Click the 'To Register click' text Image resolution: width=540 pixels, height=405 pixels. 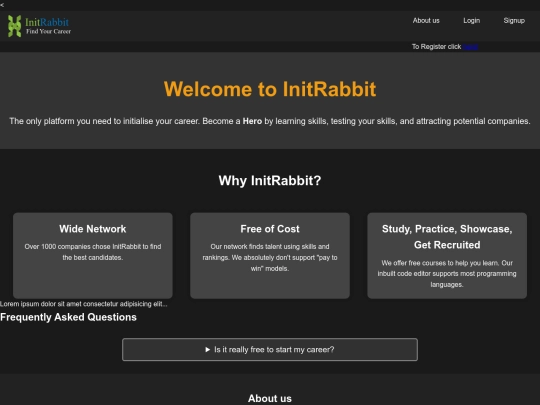tap(436, 47)
